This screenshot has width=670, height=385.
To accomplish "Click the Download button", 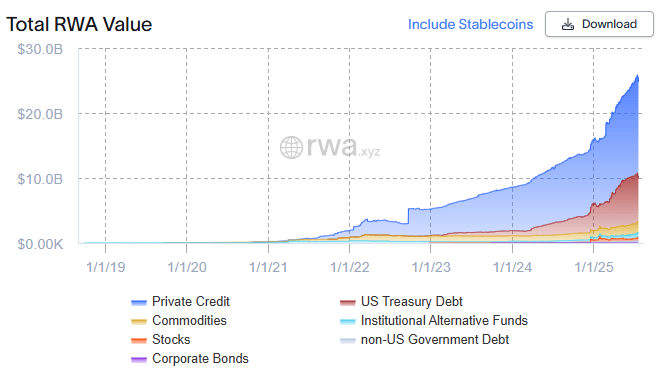I will pyautogui.click(x=599, y=24).
